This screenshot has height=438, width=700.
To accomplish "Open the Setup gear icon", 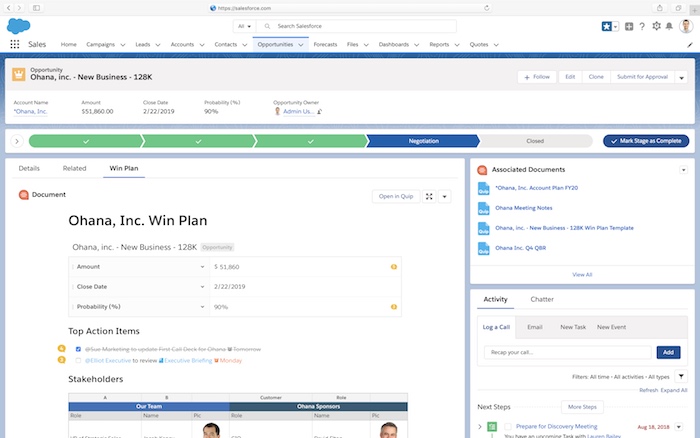I will [x=659, y=26].
